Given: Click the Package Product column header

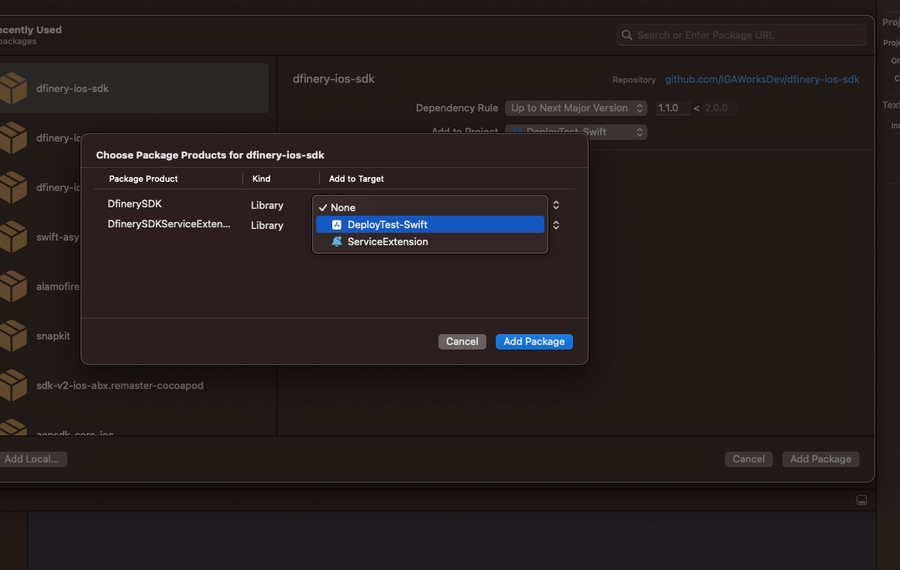Looking at the screenshot, I should coord(143,179).
